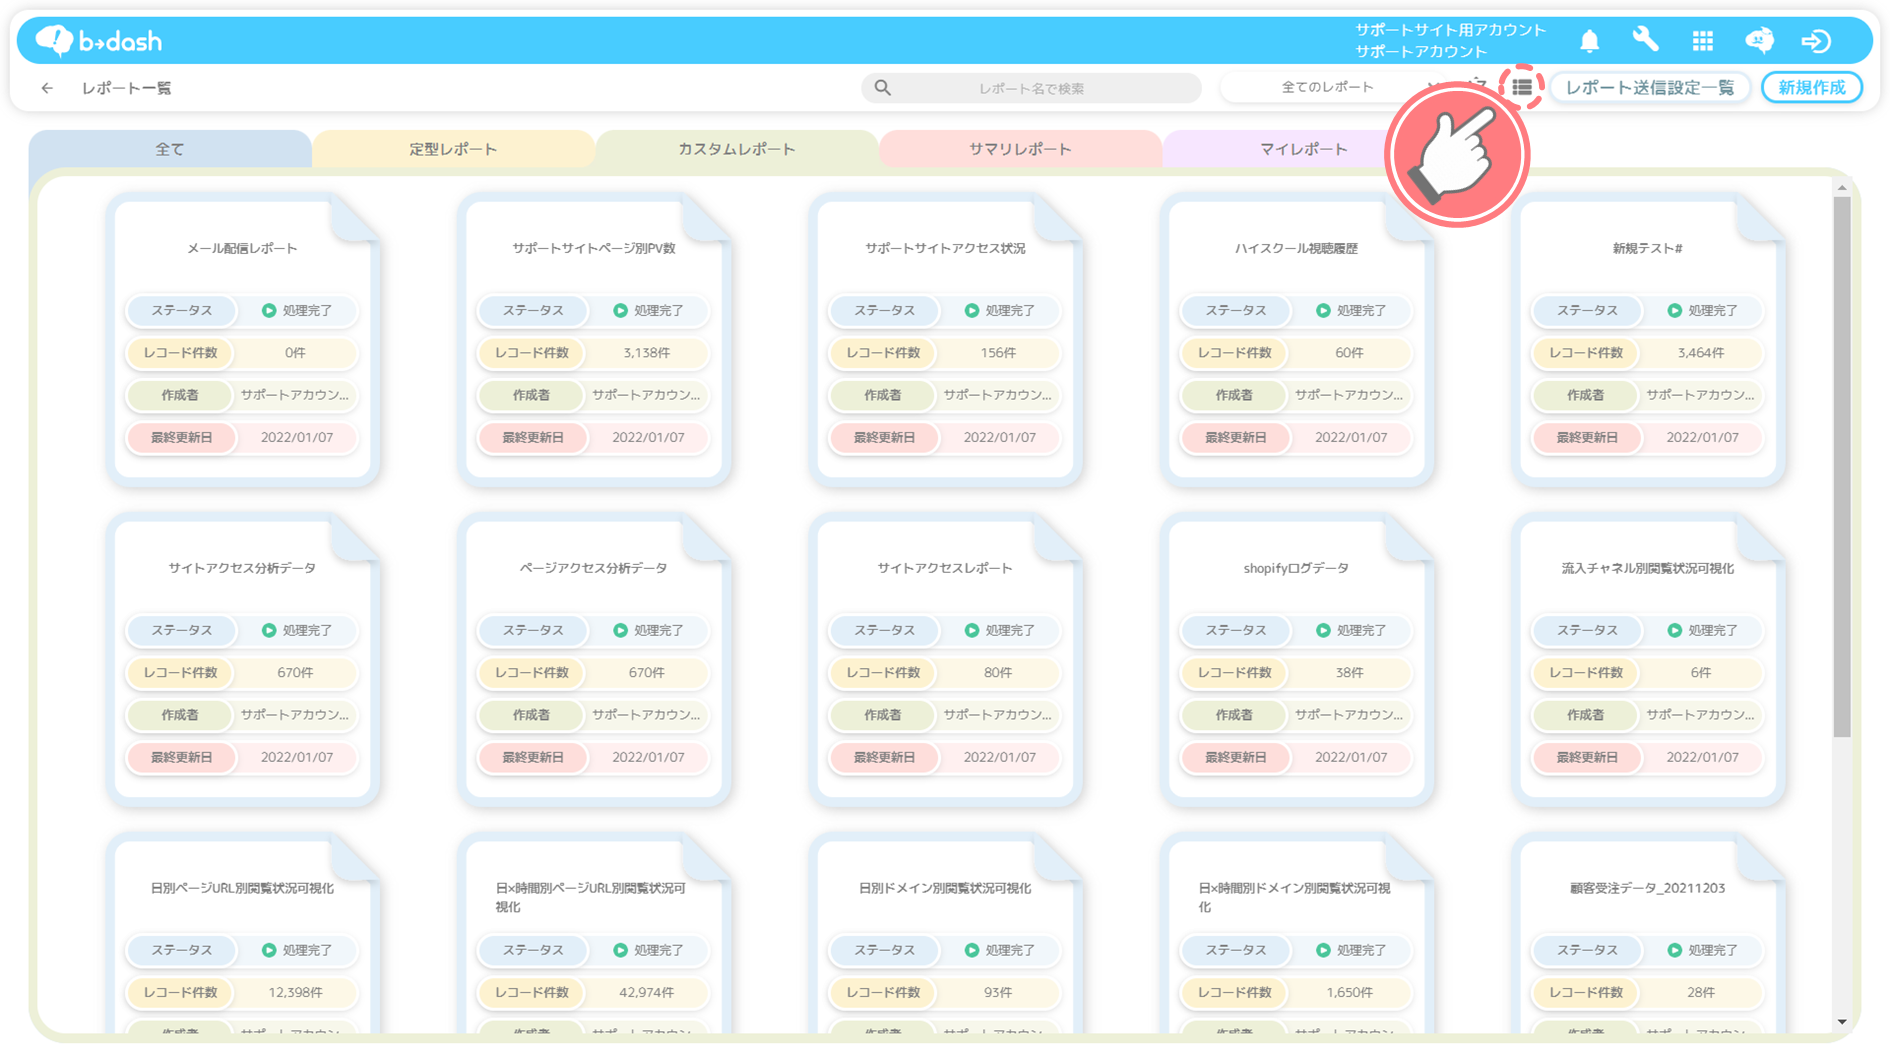Screen dimensions: 1890x1063
Task: Click in the report name search field
Action: [x=1031, y=88]
